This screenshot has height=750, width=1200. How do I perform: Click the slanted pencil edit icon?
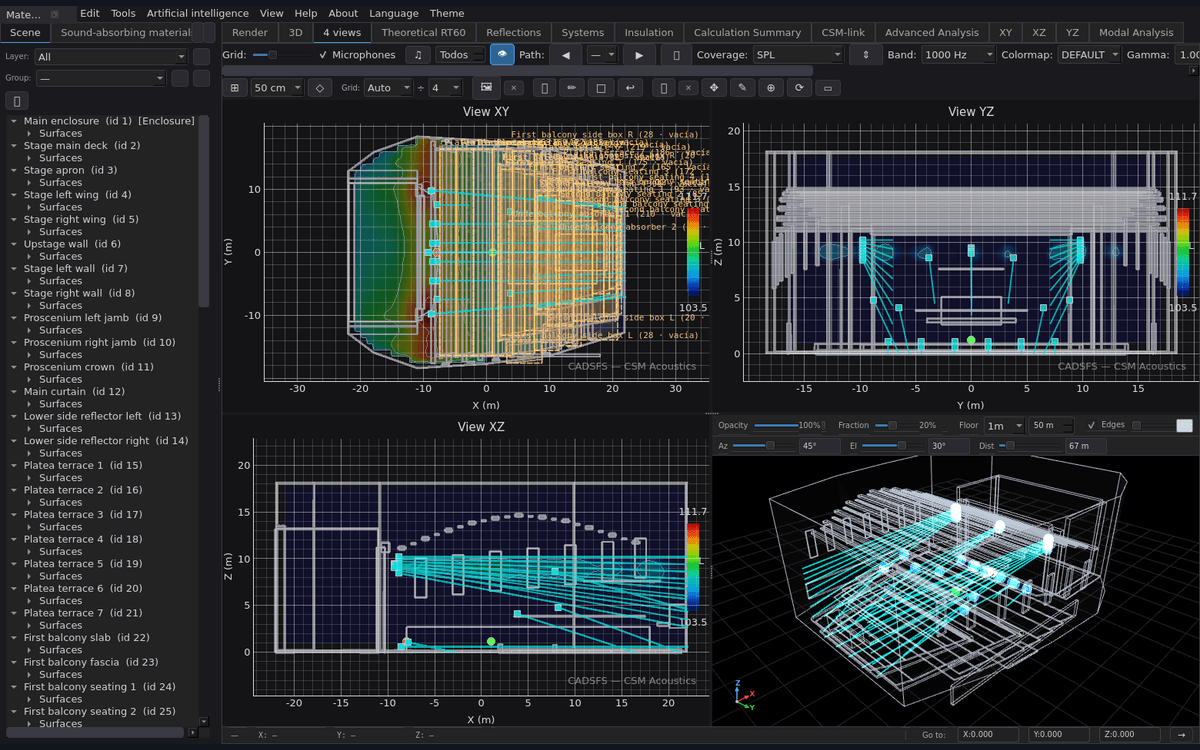point(742,88)
